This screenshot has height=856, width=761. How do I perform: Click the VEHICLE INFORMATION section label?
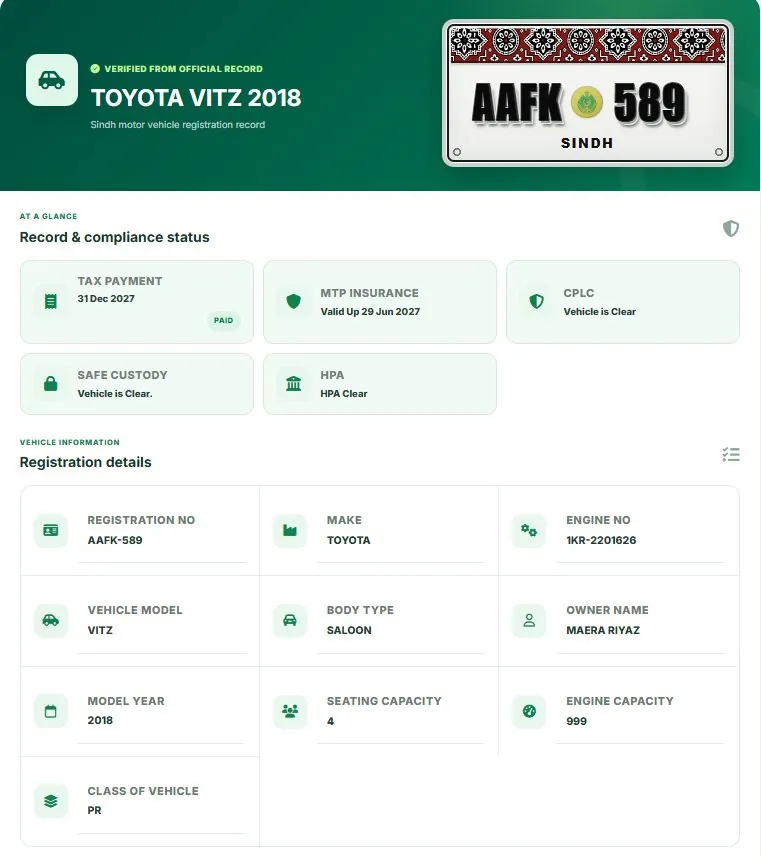pyautogui.click(x=69, y=442)
